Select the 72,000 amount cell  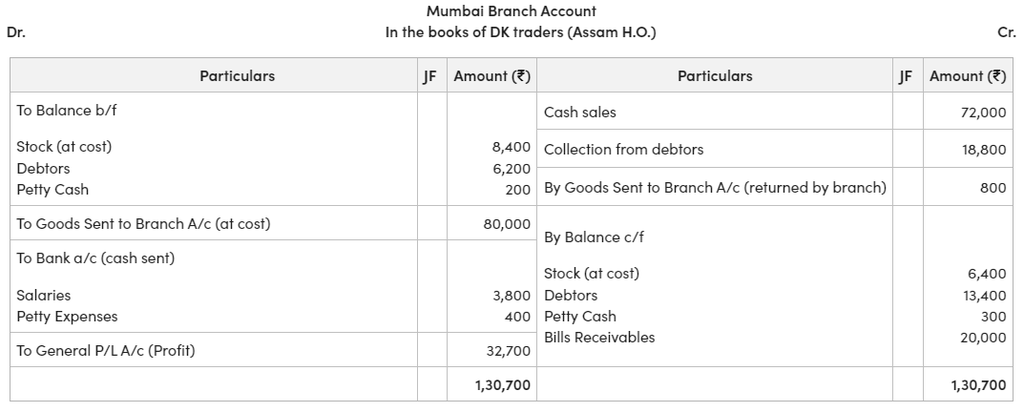pos(983,112)
